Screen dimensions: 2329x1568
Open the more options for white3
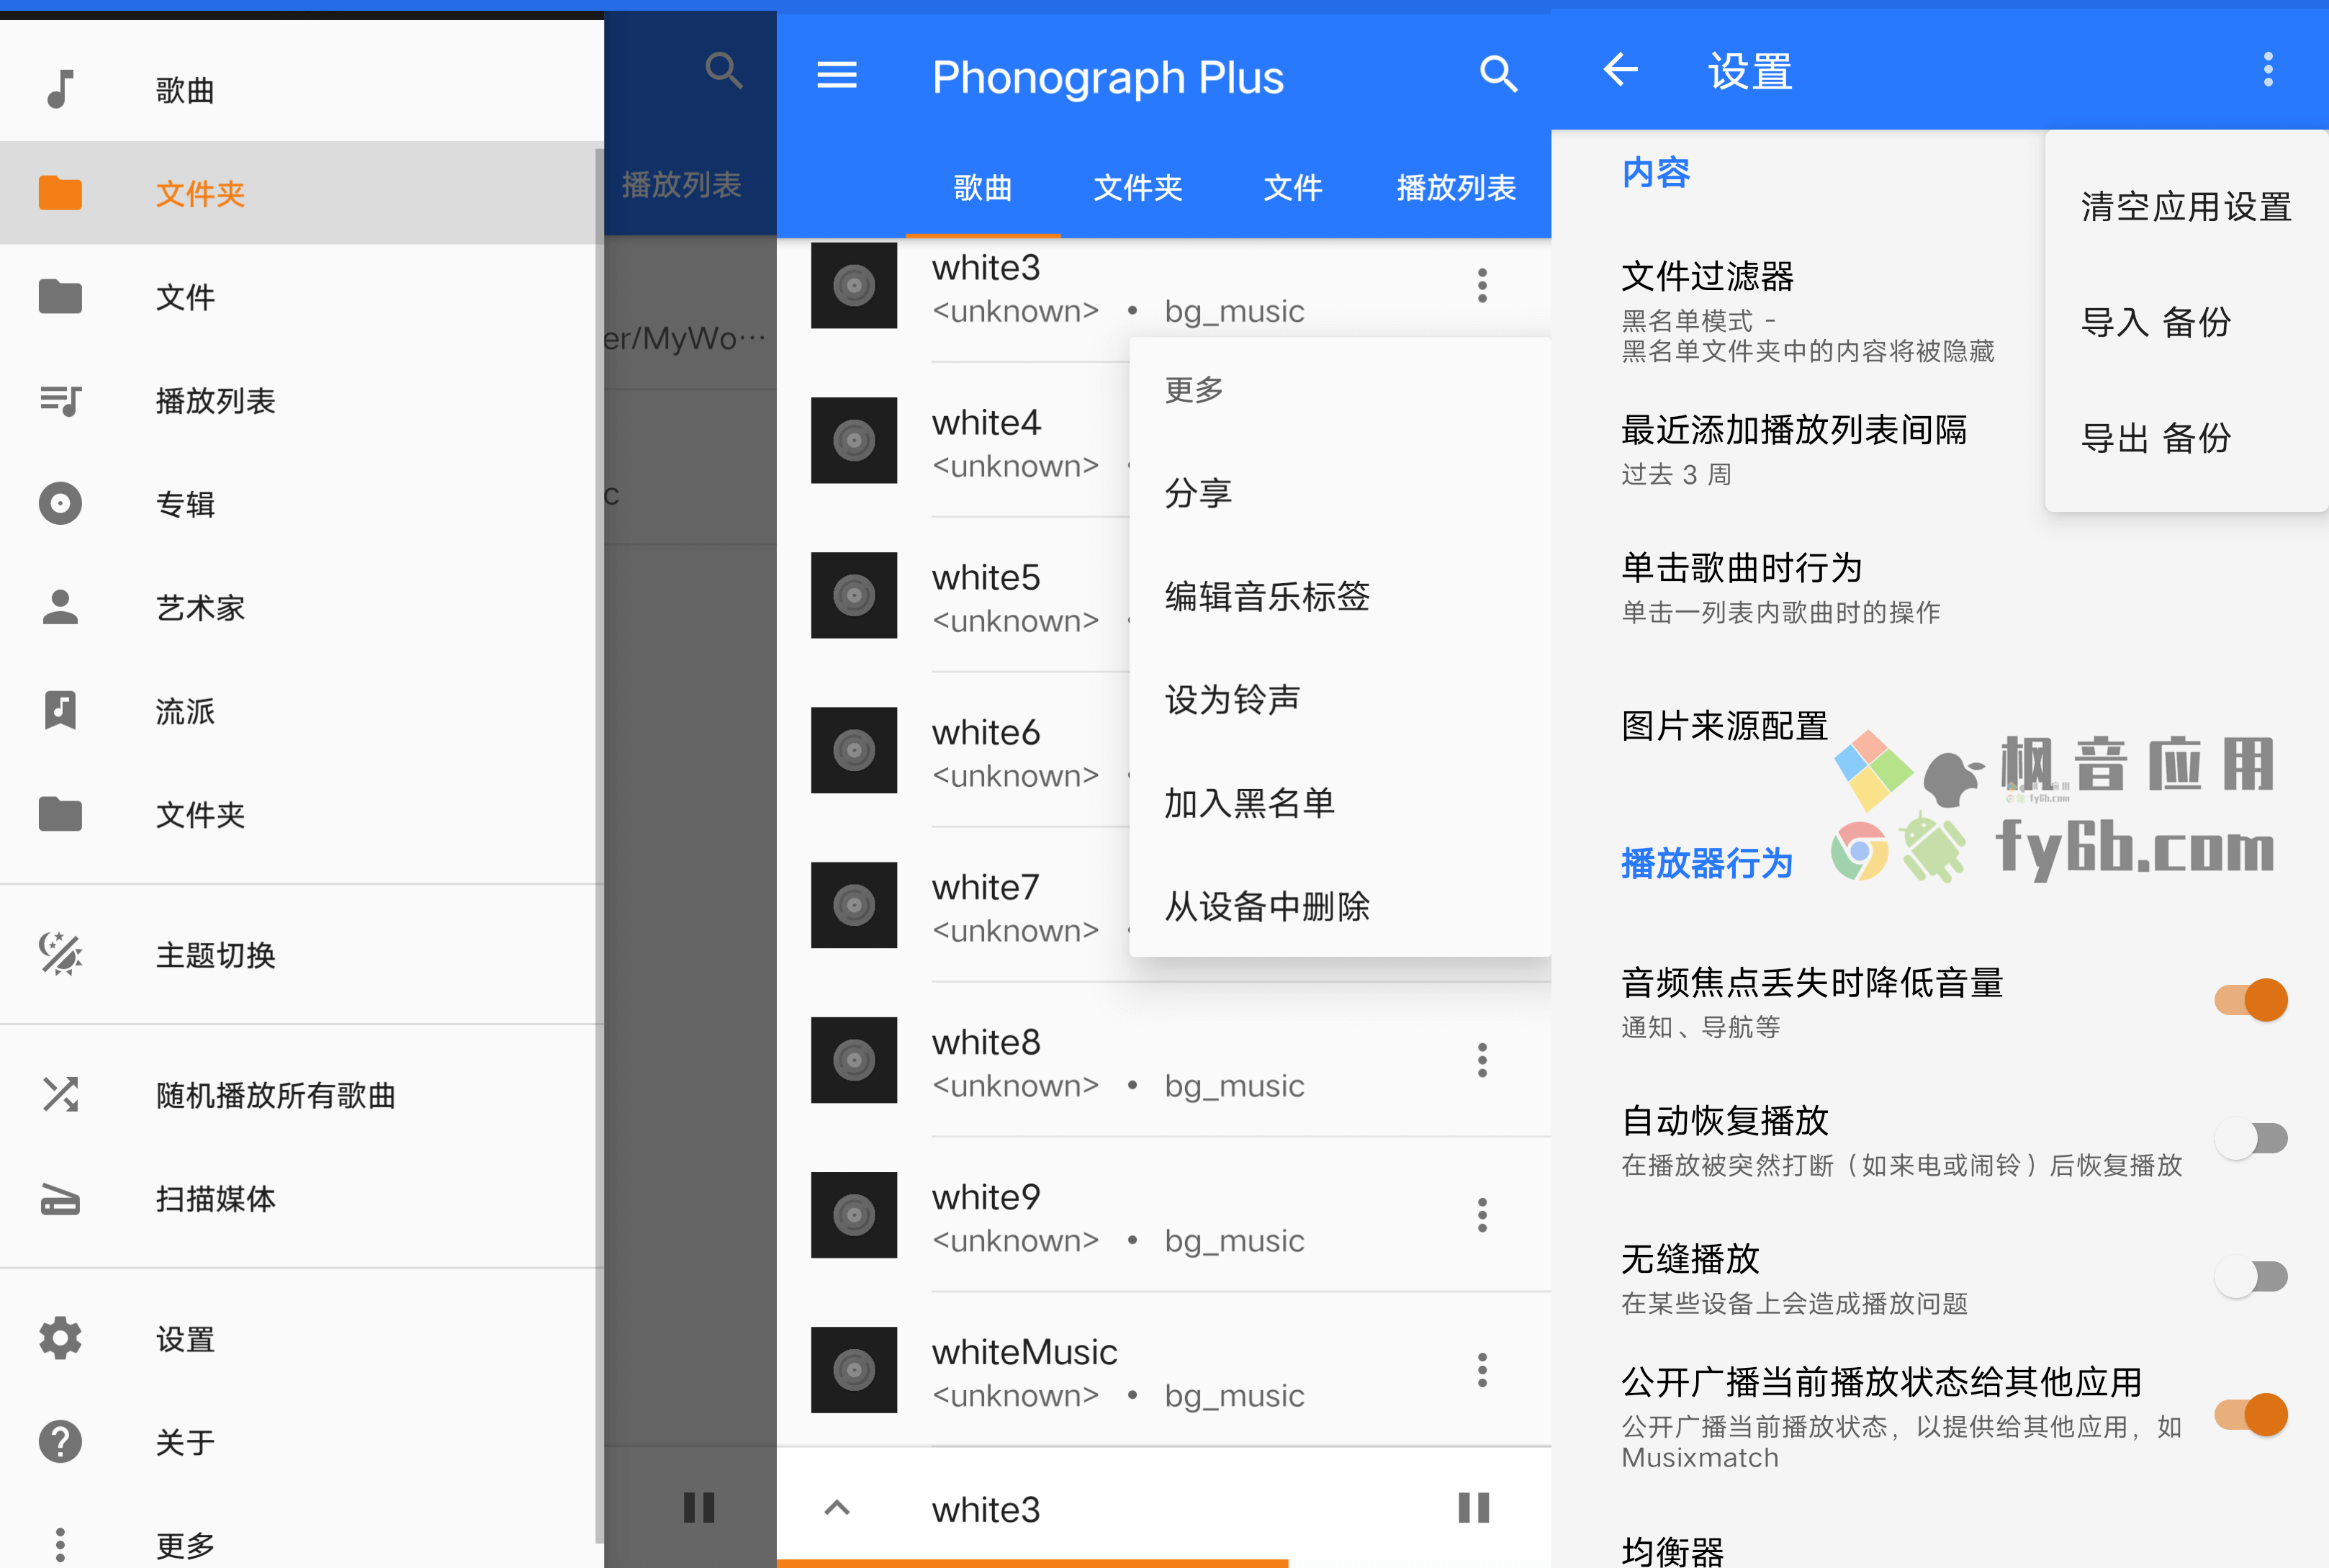coord(1482,286)
